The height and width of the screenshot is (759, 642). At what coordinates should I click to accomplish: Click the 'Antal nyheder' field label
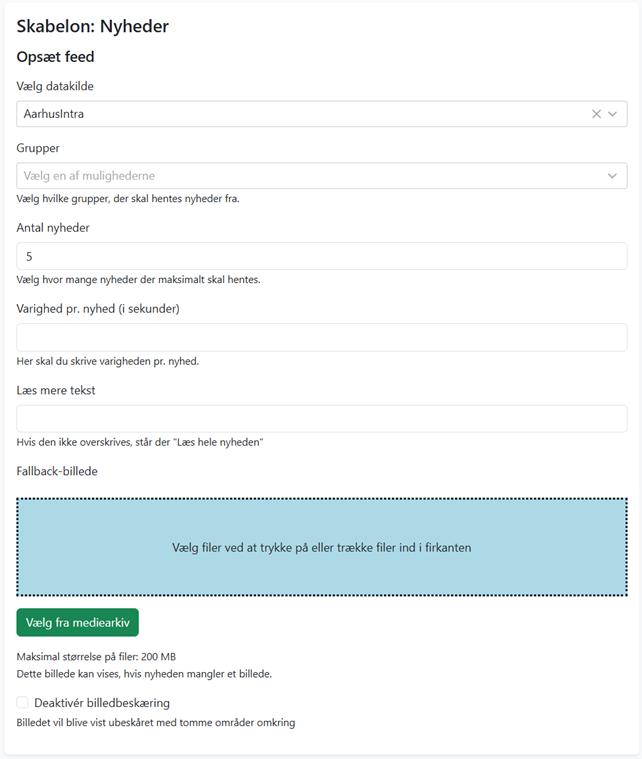click(53, 228)
